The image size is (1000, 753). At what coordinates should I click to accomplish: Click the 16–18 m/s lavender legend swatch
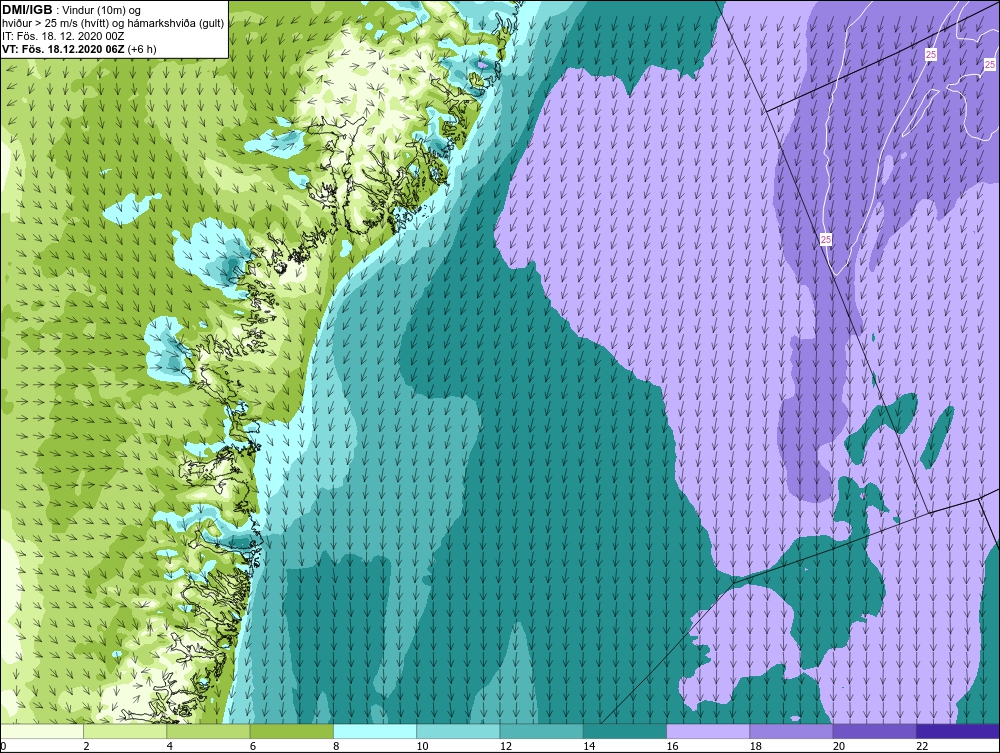pos(708,731)
